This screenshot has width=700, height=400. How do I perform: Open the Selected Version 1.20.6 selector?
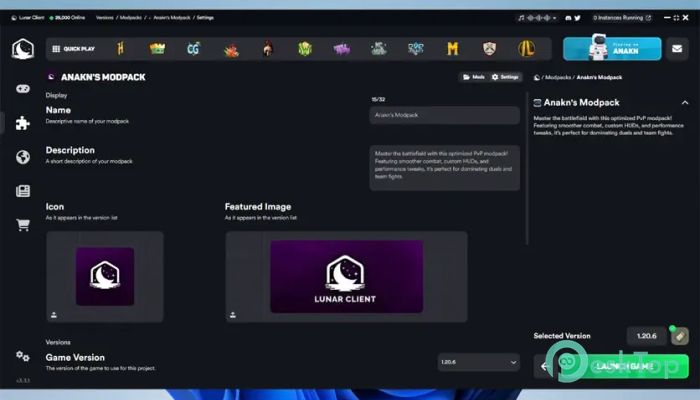point(646,336)
